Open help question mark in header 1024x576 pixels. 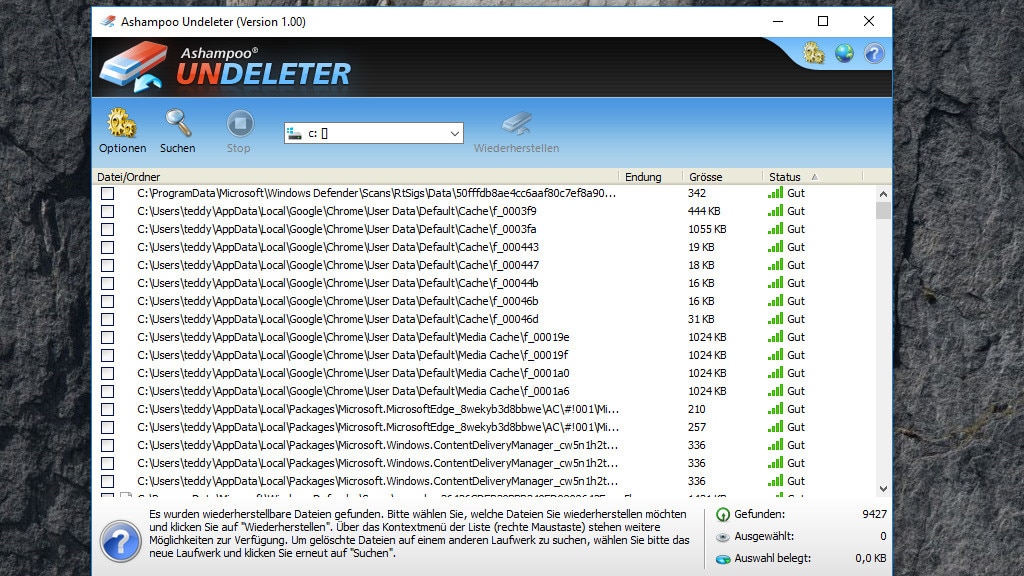[x=874, y=53]
